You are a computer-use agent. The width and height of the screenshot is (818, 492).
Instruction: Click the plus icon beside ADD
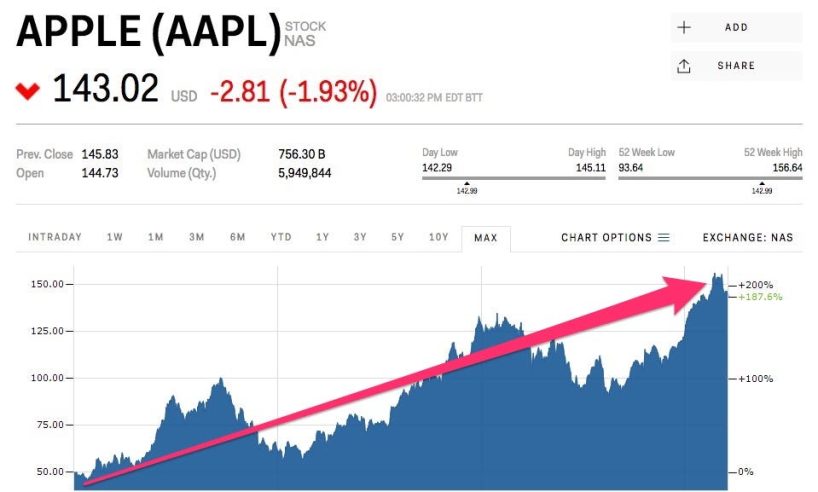[684, 28]
